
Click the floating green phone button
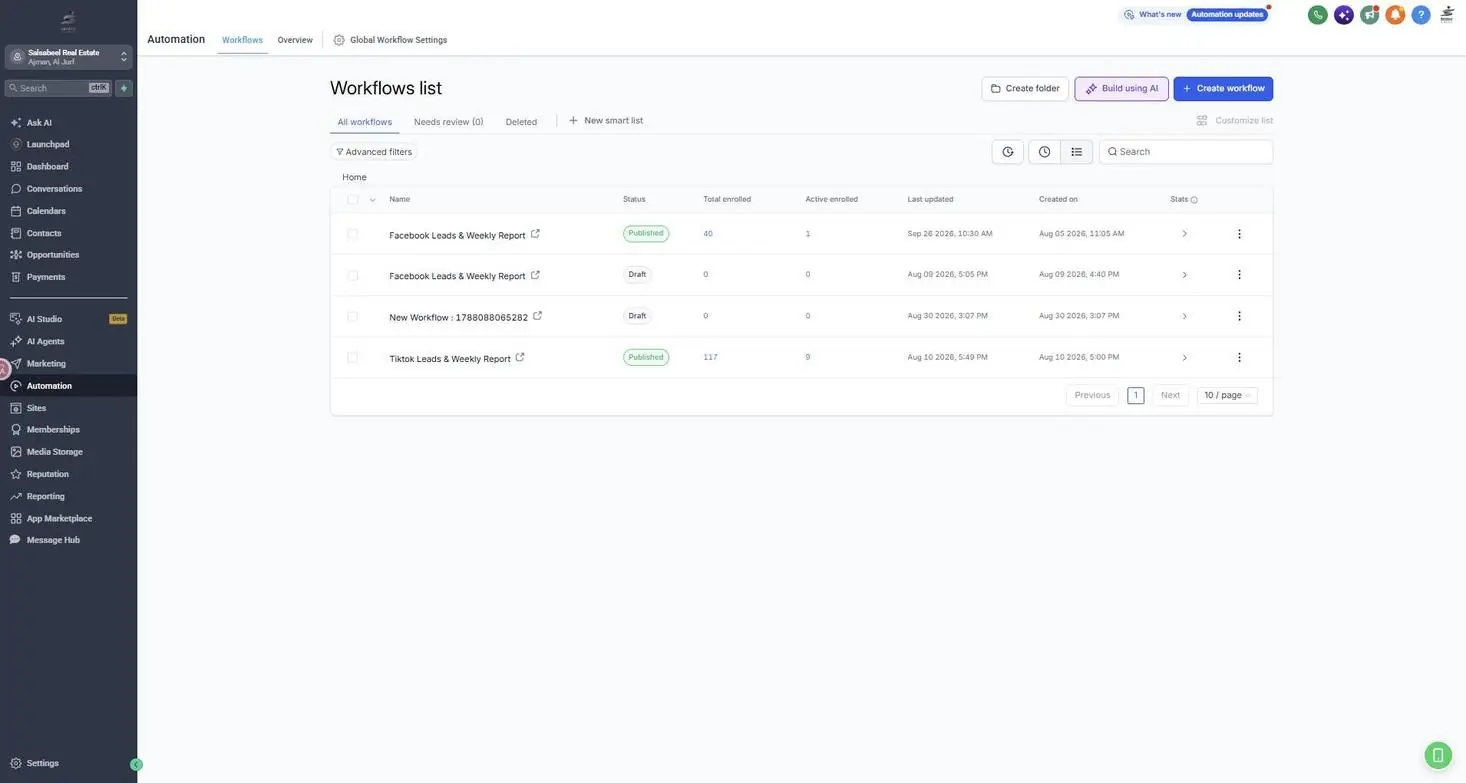(x=1438, y=755)
